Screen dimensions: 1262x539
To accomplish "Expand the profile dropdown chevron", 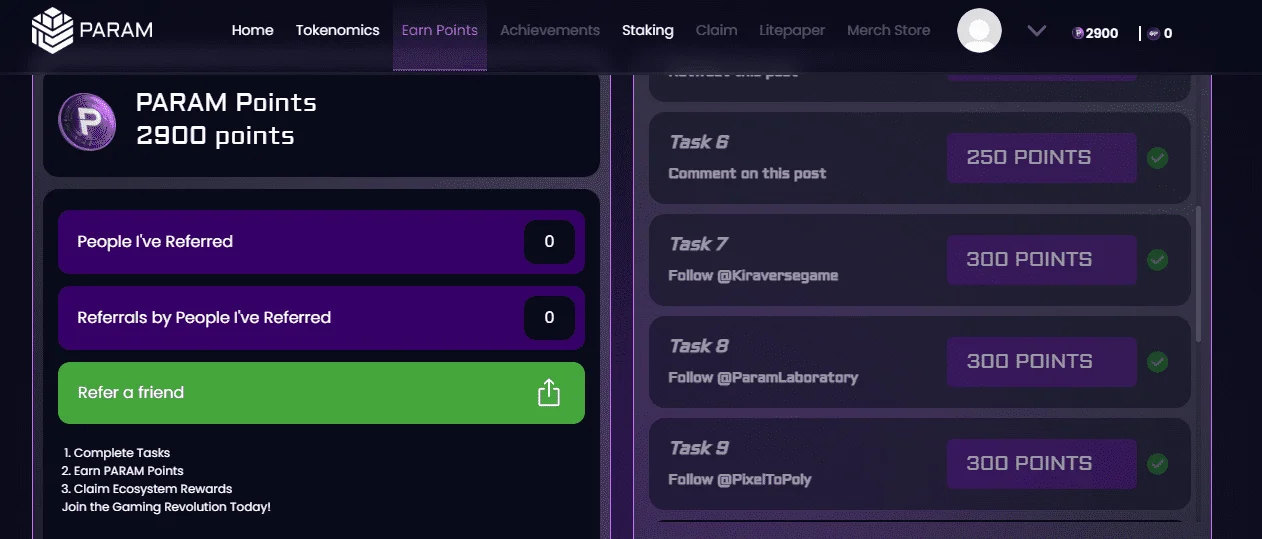I will (1036, 31).
